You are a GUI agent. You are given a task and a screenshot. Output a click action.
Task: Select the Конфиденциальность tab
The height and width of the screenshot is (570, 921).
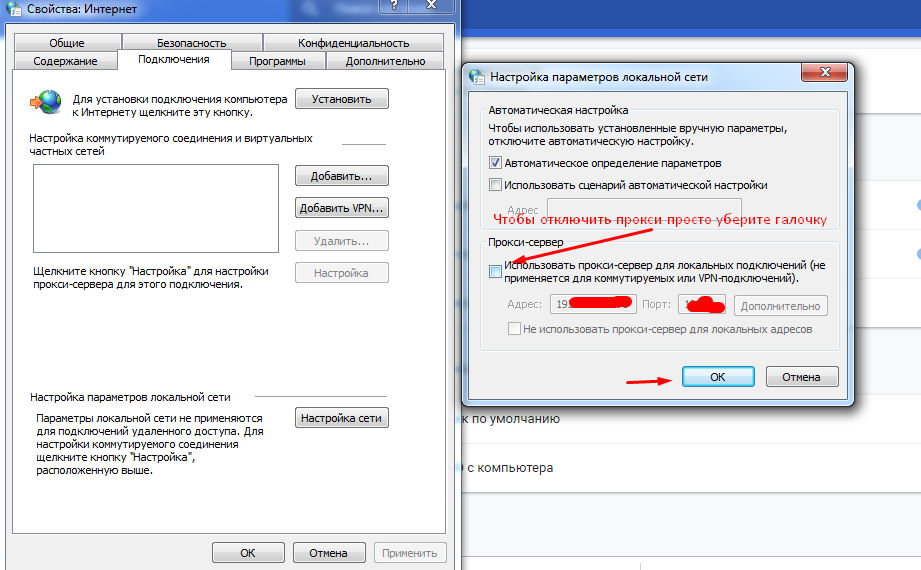(x=353, y=43)
